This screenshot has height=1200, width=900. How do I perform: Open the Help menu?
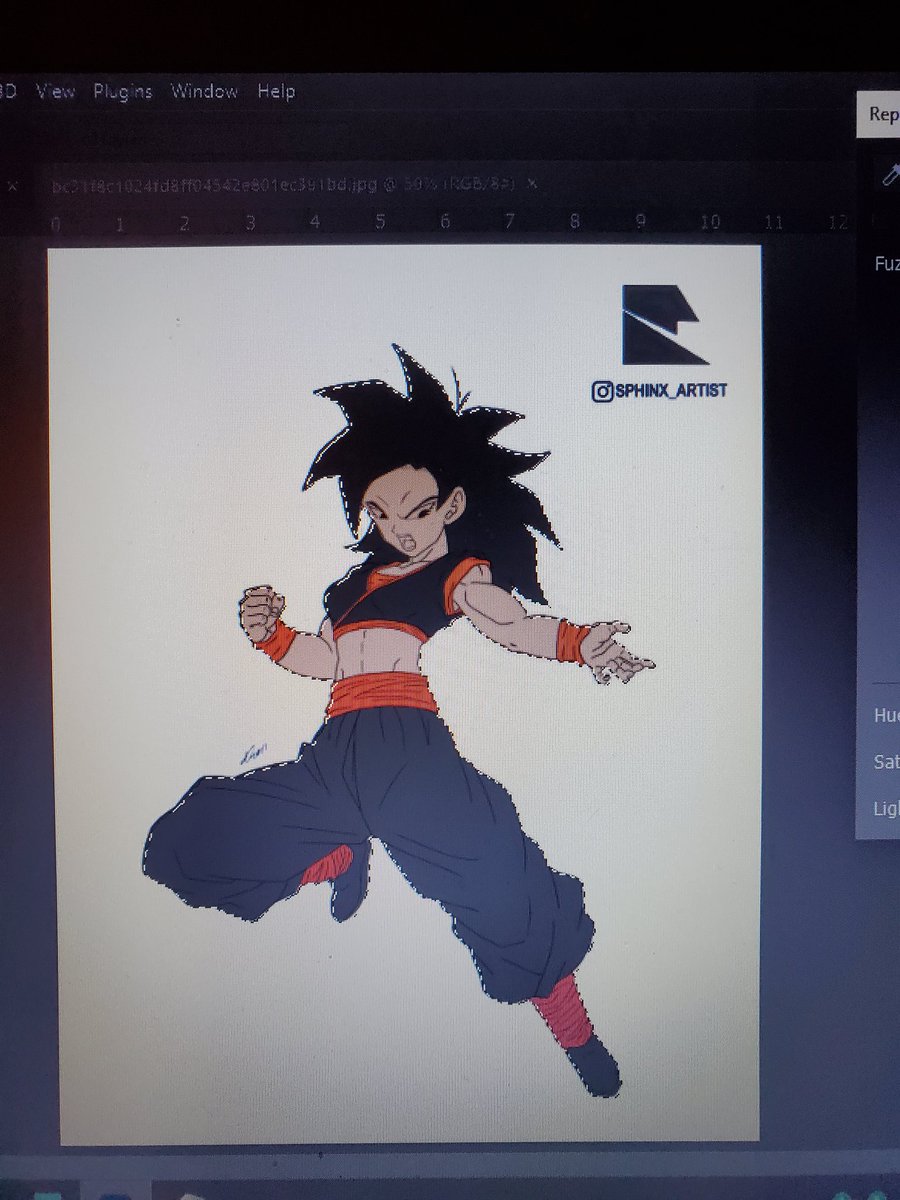tap(276, 91)
